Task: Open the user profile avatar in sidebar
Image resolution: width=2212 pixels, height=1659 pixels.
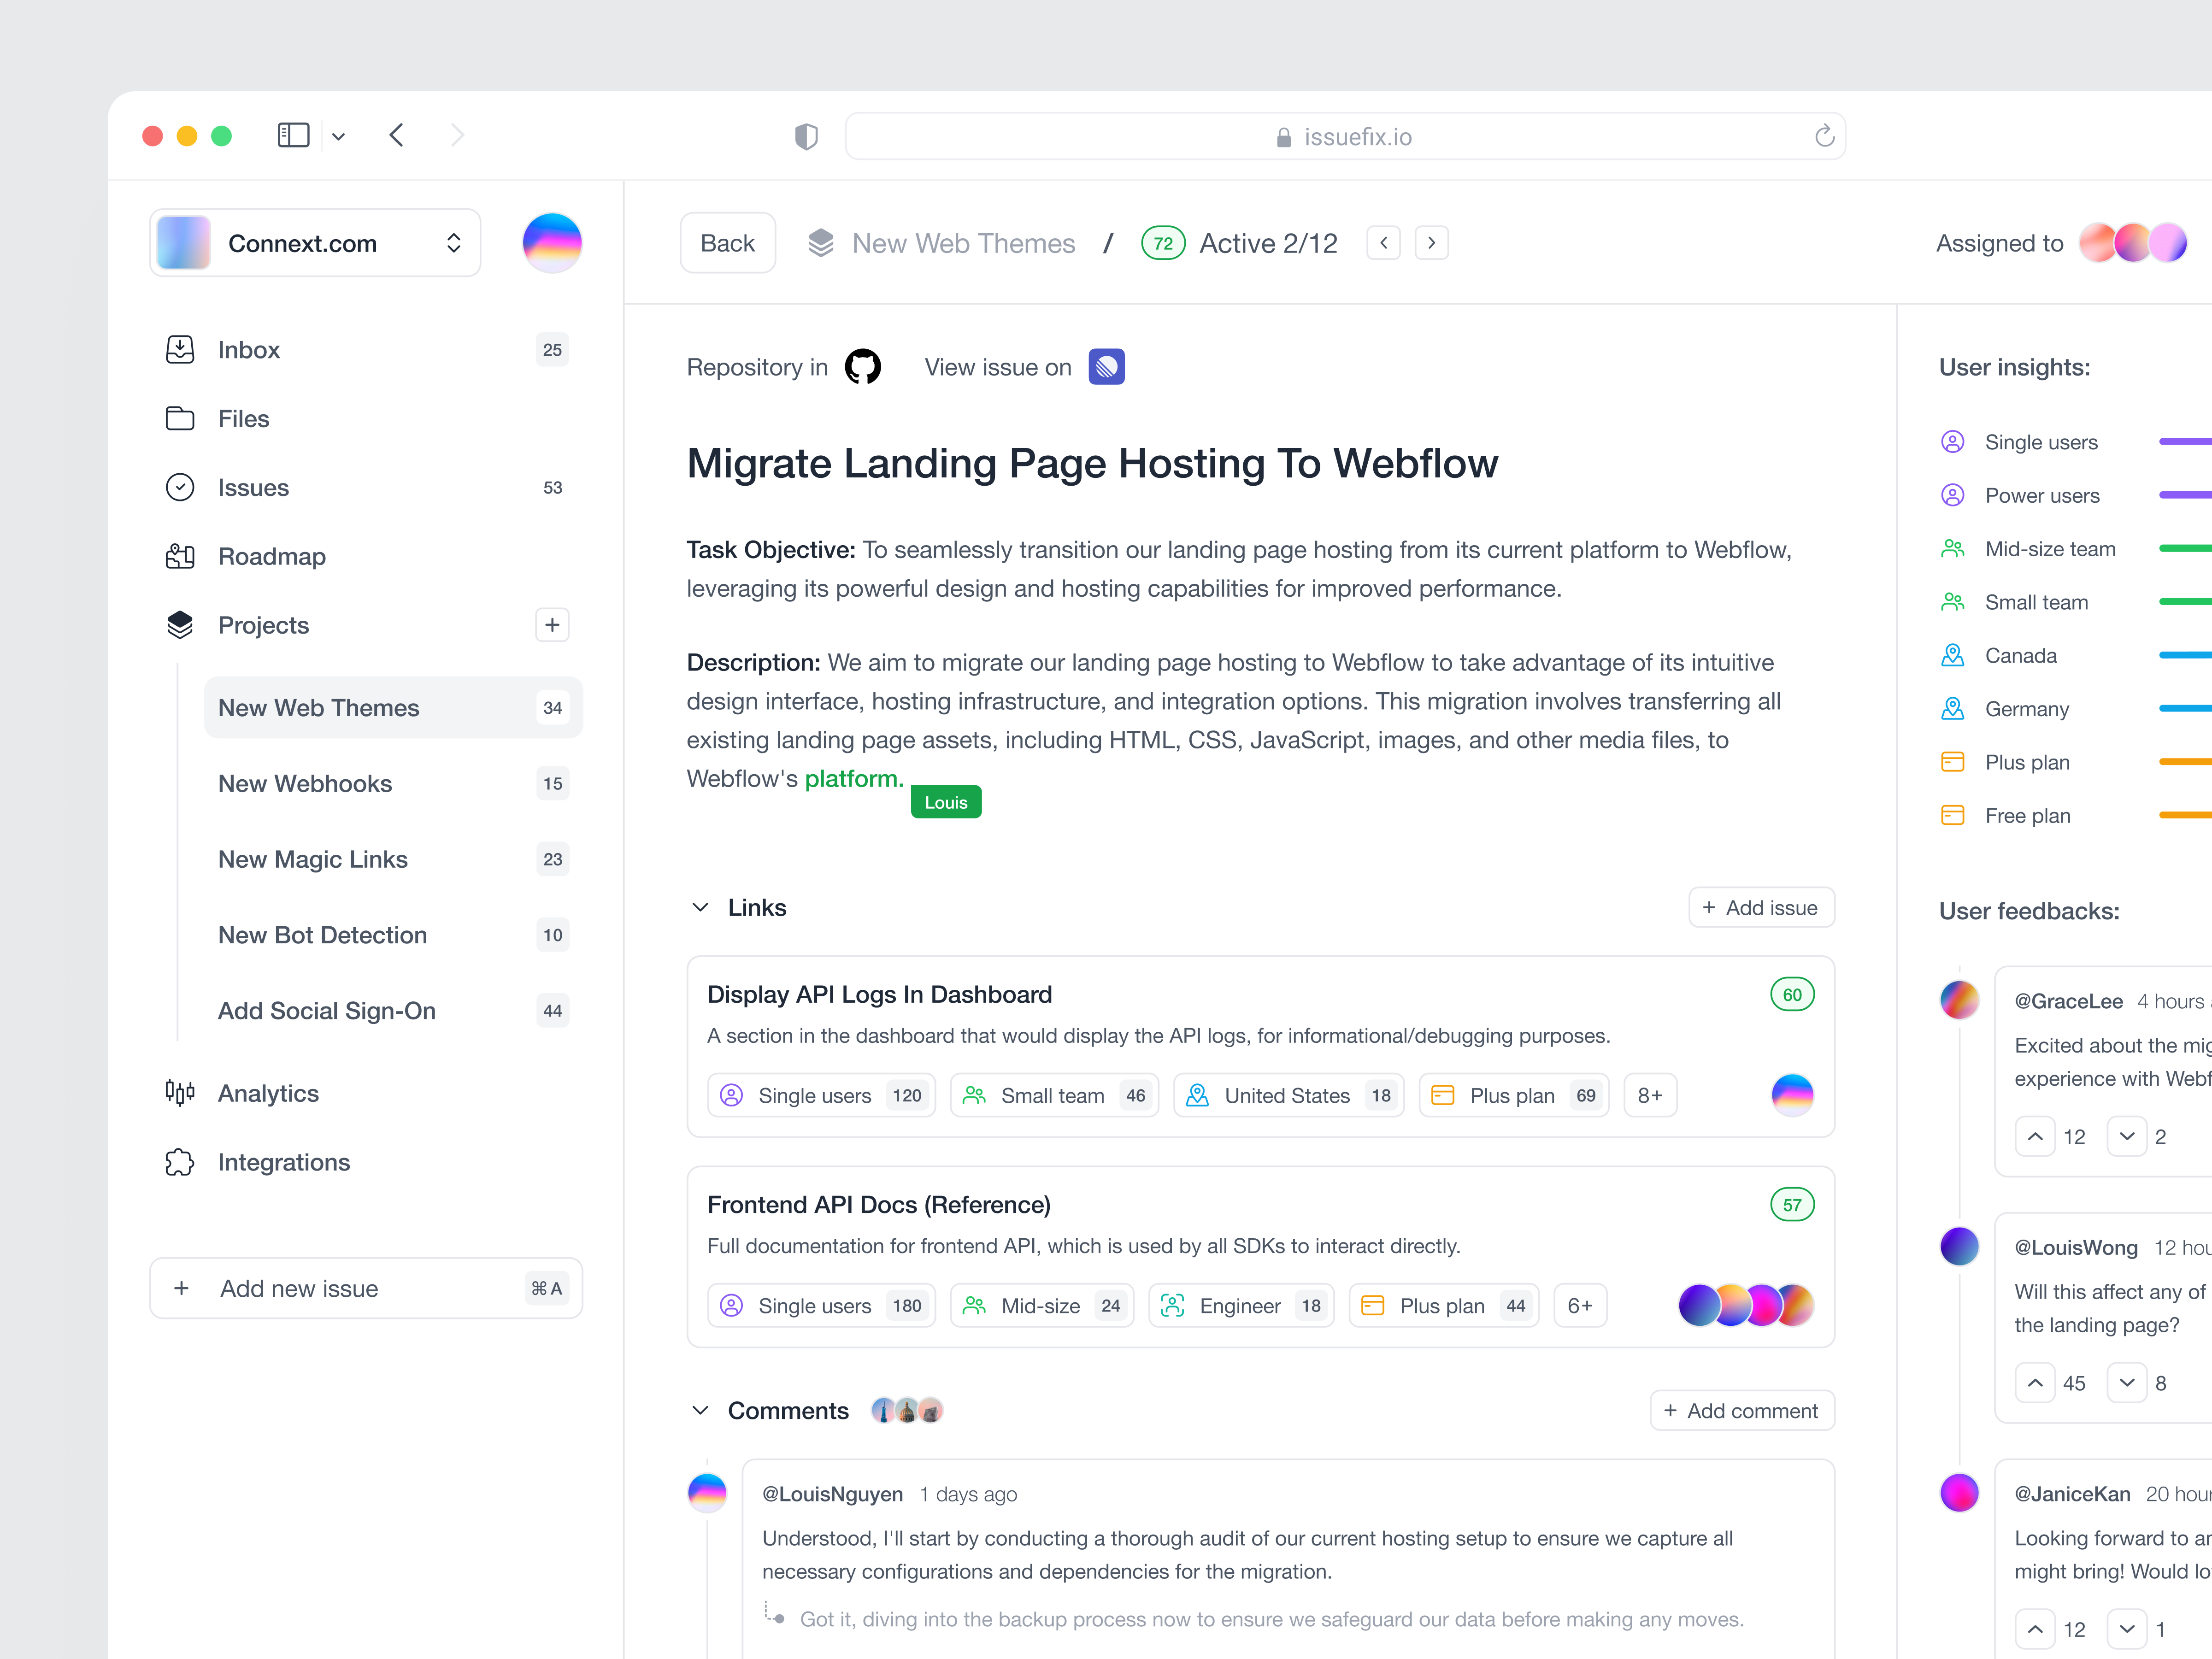Action: point(552,242)
